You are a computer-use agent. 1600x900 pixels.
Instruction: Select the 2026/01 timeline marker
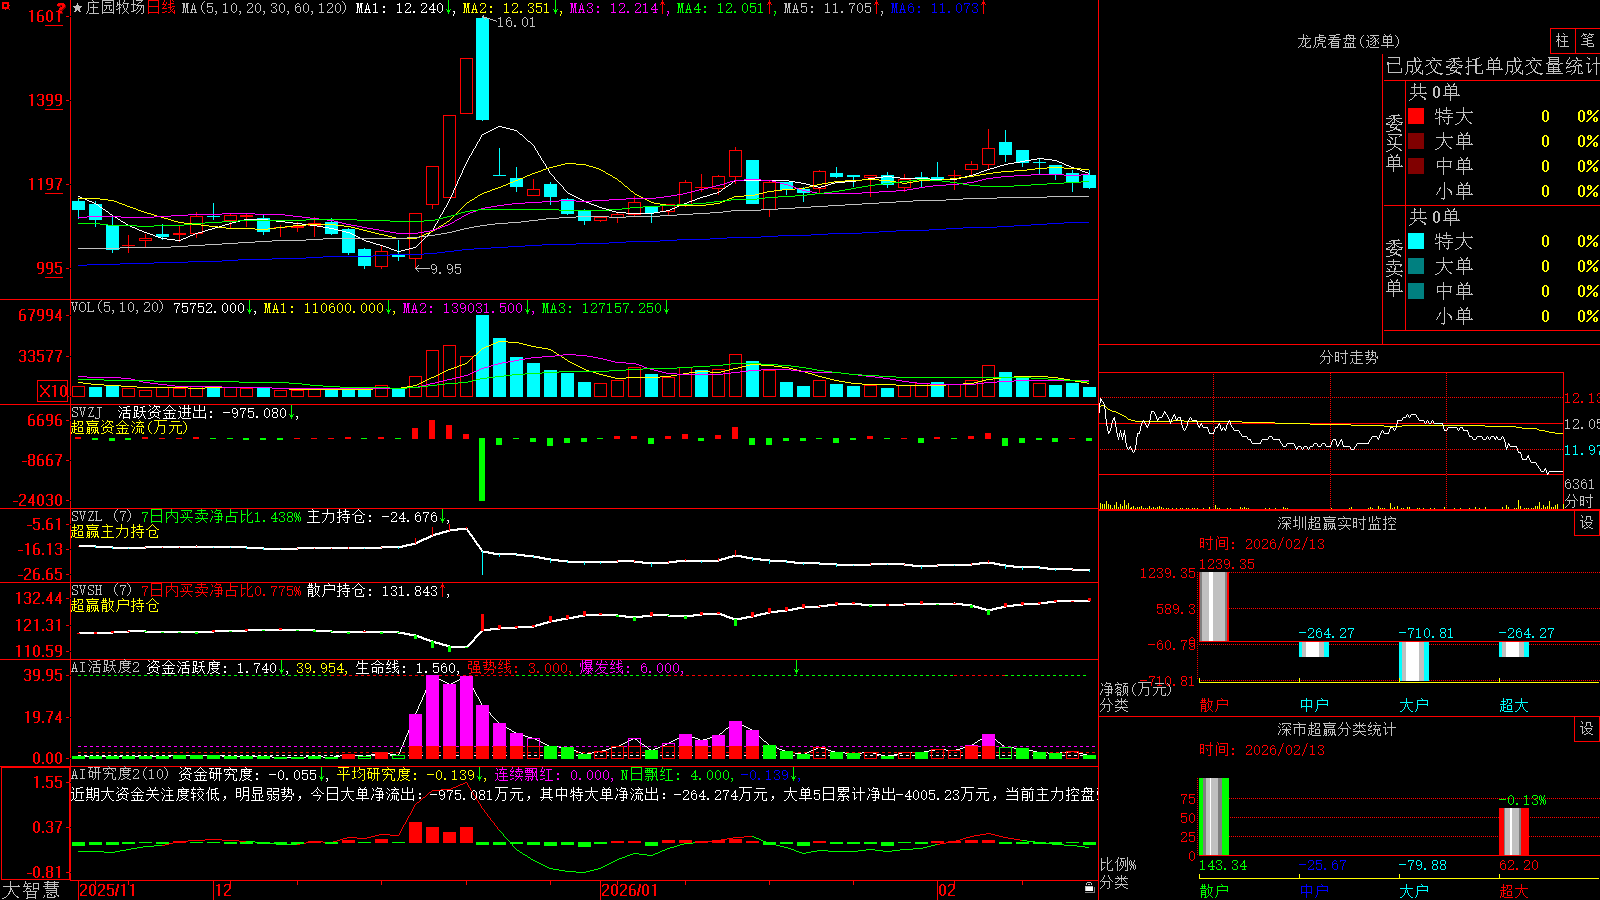pos(629,890)
